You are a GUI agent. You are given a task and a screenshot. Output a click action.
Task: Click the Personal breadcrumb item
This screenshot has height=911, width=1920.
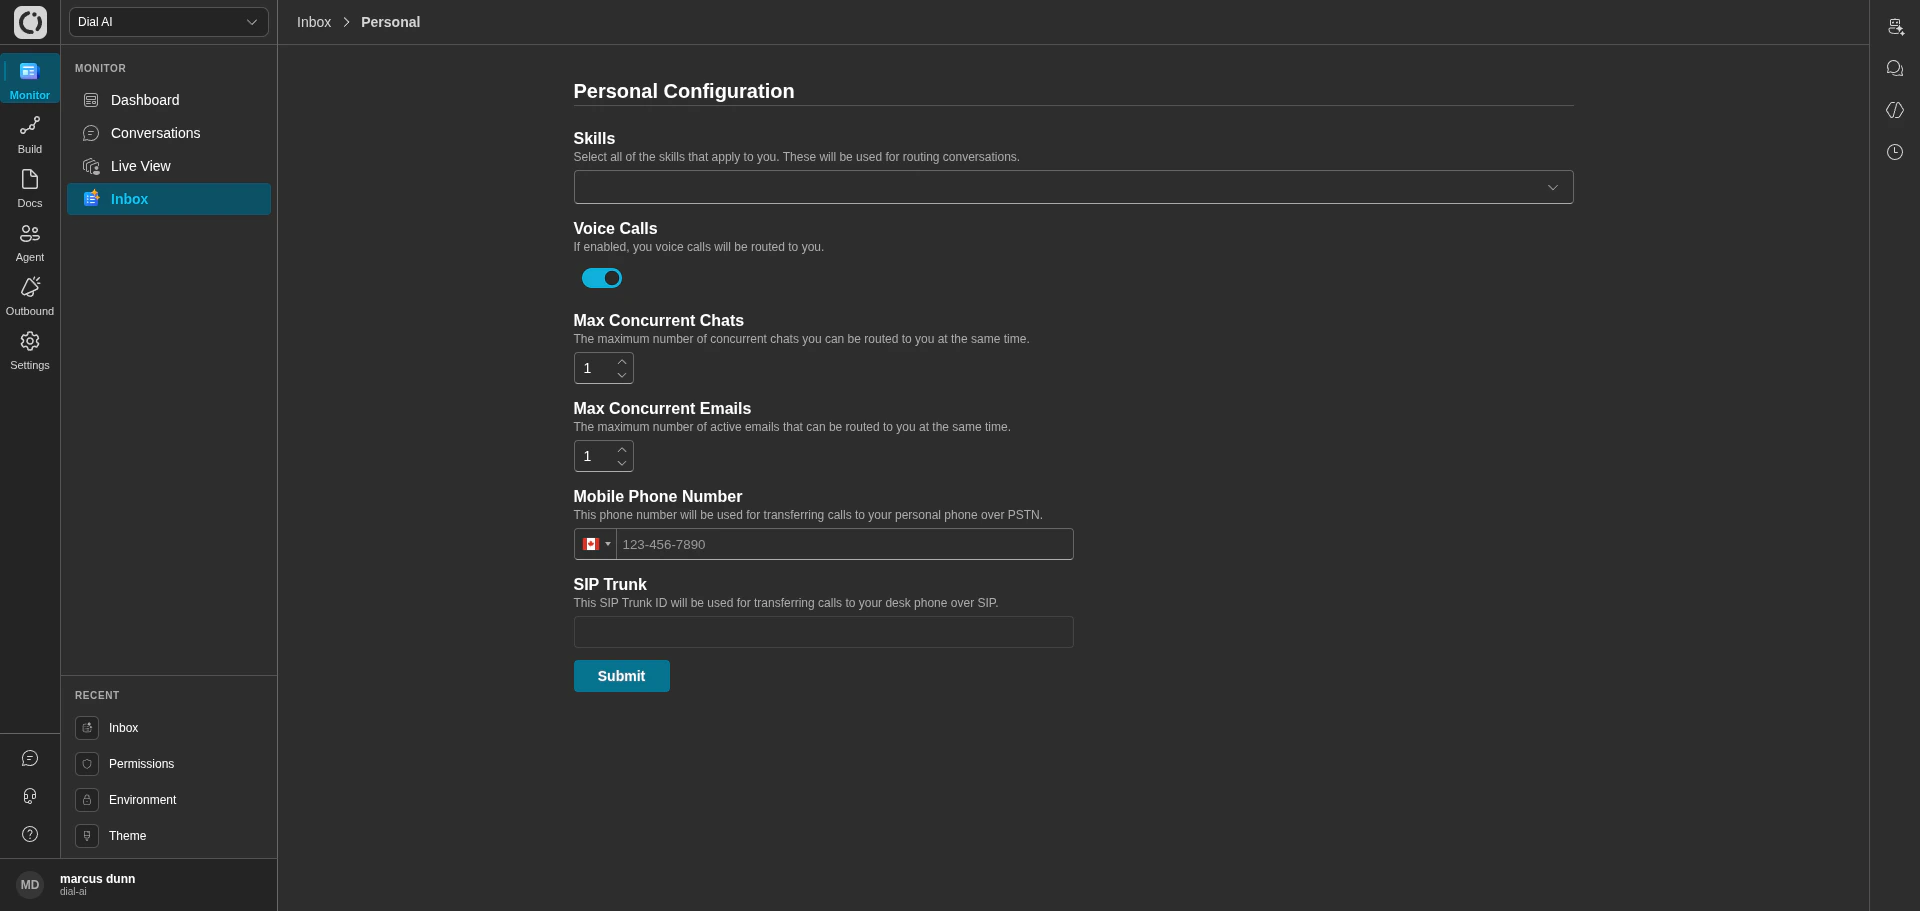click(x=390, y=22)
